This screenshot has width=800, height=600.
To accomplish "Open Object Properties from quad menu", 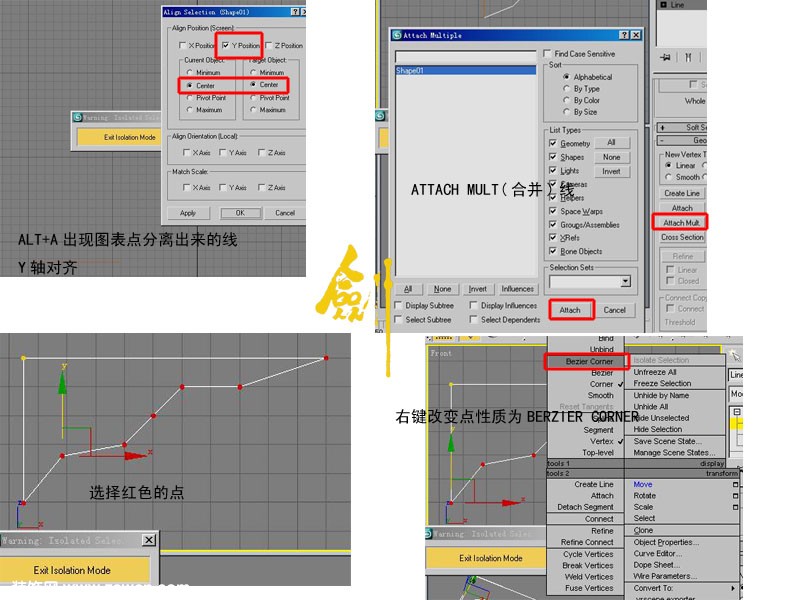I will (x=666, y=542).
